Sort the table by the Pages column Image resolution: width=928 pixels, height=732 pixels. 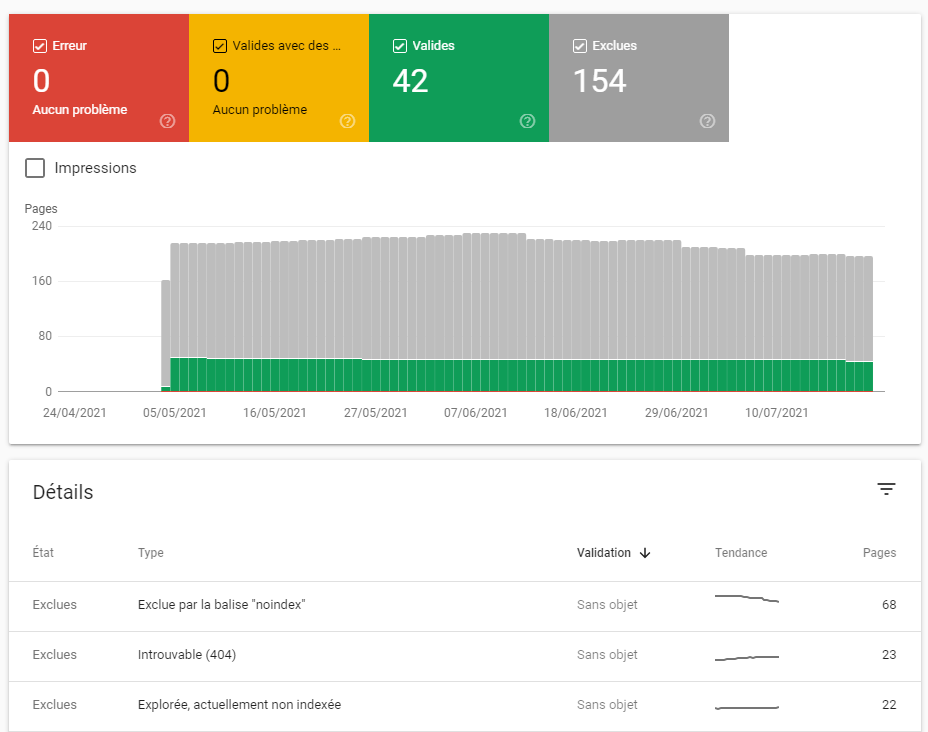pos(878,553)
